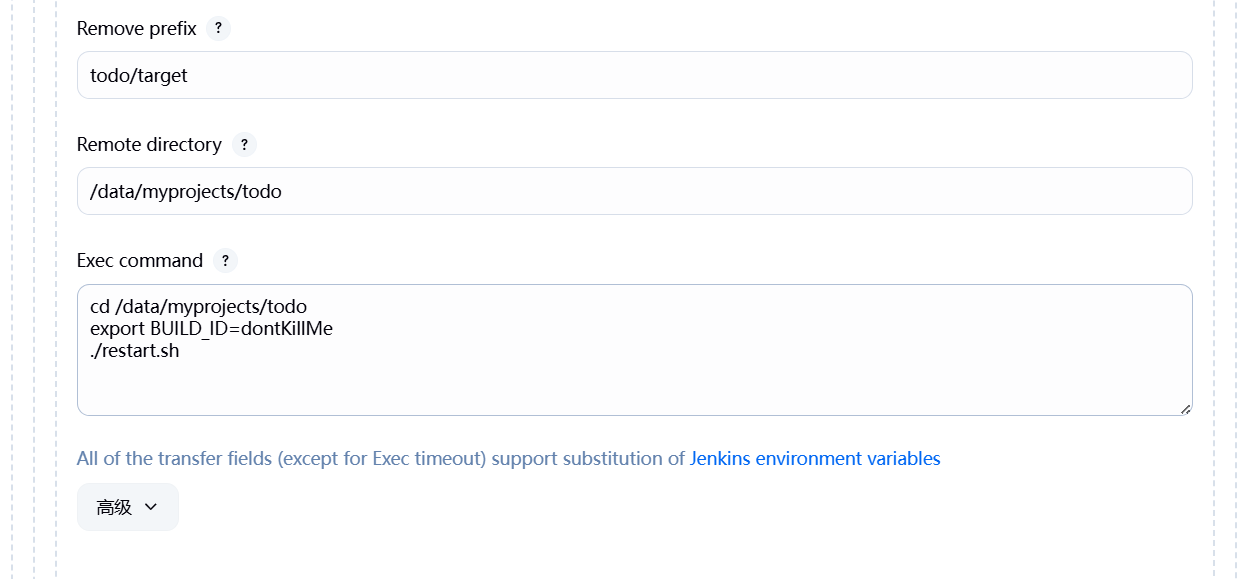This screenshot has width=1254, height=579.
Task: Show help for Remote directory
Action: tap(244, 145)
